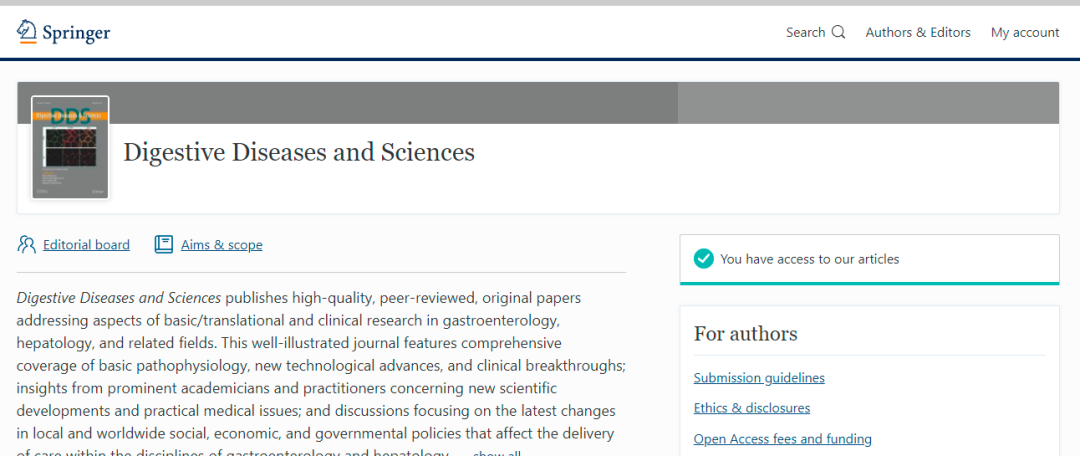Click the teal access checkmark icon
Image resolution: width=1080 pixels, height=456 pixels.
tap(704, 259)
